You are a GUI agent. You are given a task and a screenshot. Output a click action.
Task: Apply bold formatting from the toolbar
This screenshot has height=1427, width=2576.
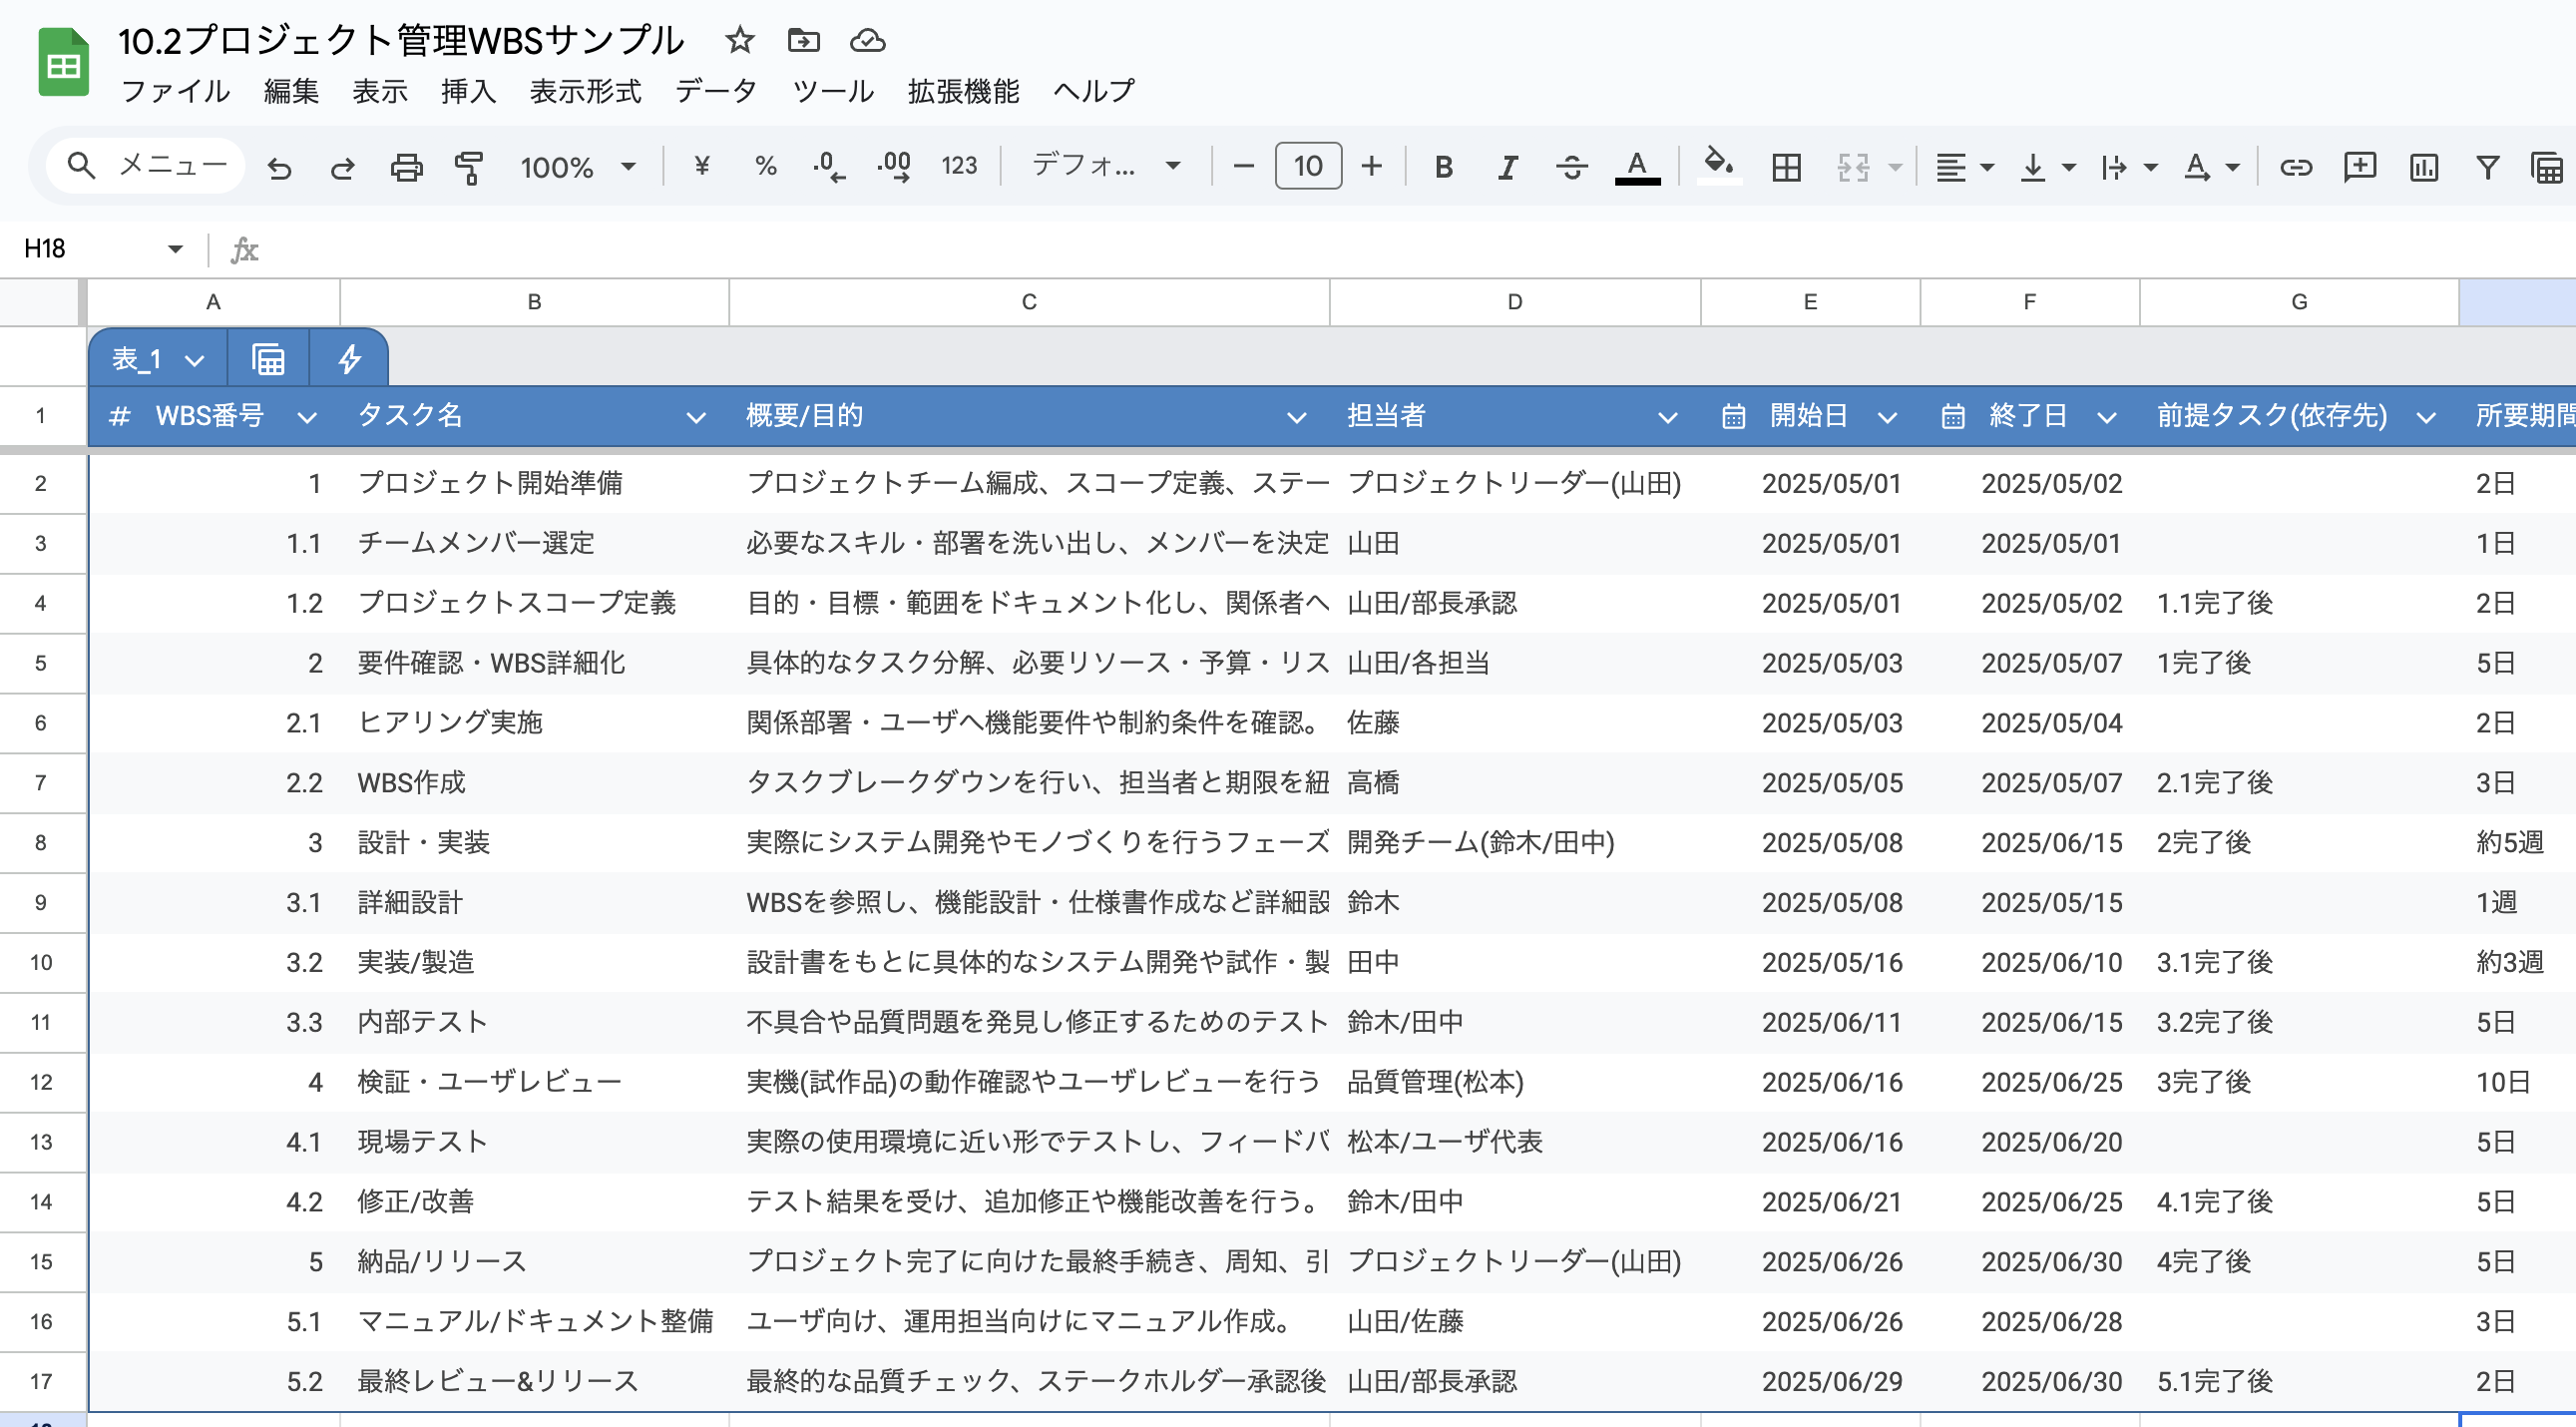coord(1444,166)
